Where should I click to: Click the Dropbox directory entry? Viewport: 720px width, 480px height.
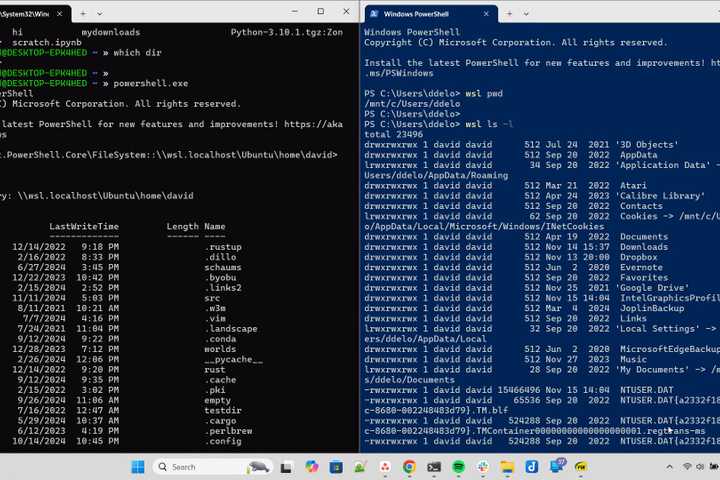click(x=638, y=257)
